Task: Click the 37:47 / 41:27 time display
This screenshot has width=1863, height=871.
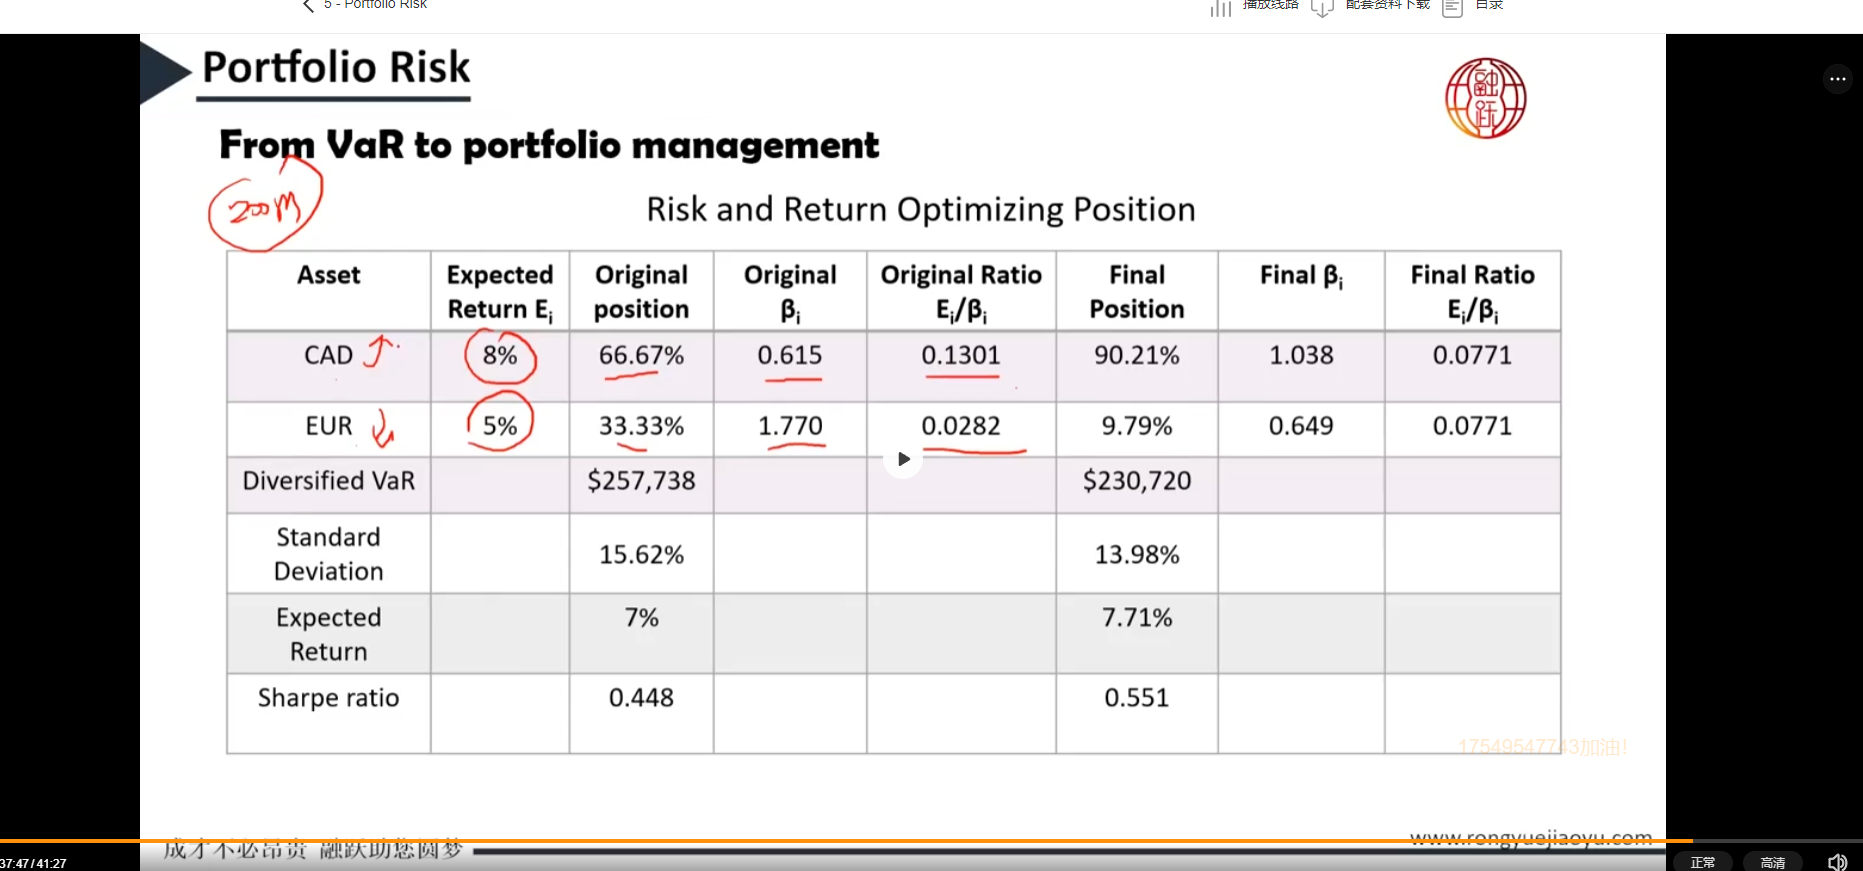Action: coord(34,863)
